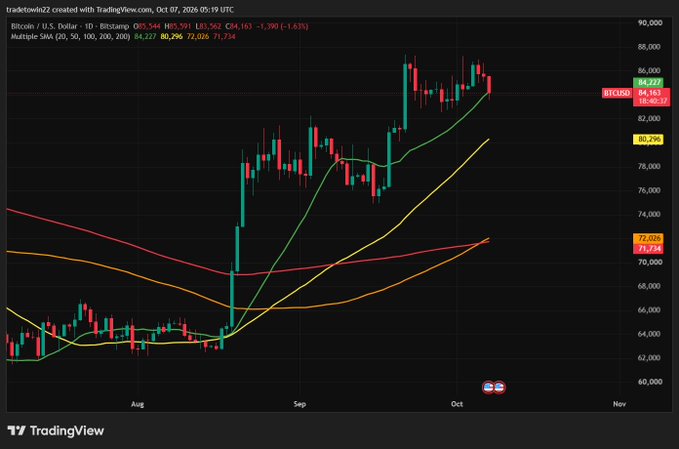Image resolution: width=679 pixels, height=449 pixels.
Task: Open the right US flag economic event marker
Action: pyautogui.click(x=499, y=387)
